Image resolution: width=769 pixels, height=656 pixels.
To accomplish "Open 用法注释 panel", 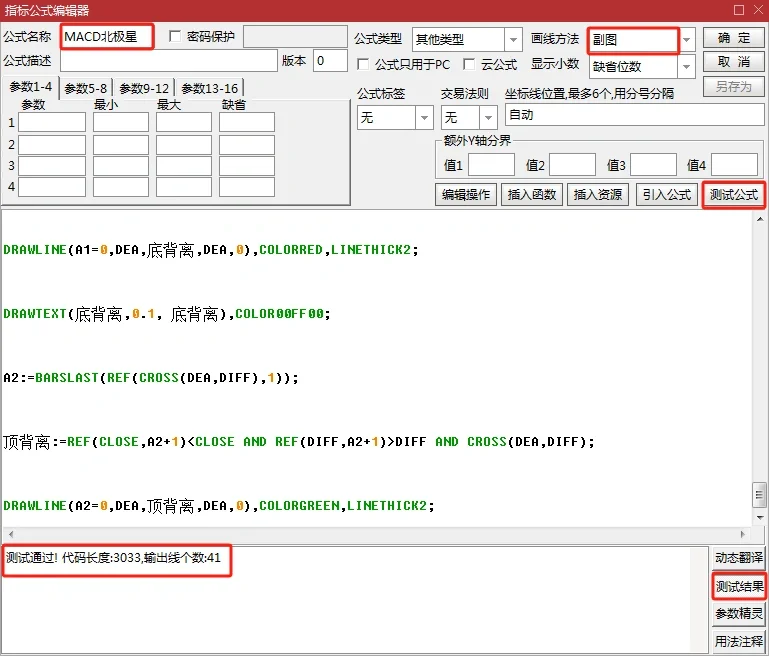I will (739, 641).
